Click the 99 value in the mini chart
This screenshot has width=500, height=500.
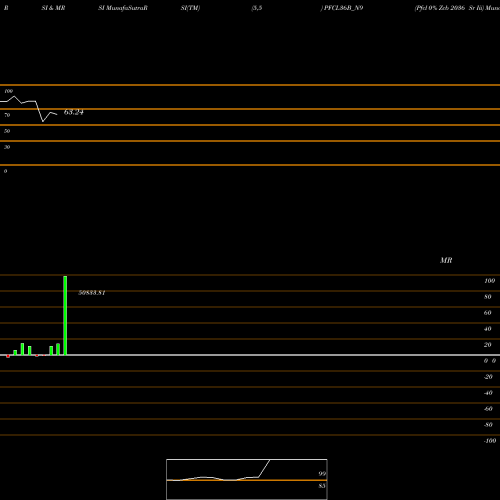pos(322,473)
